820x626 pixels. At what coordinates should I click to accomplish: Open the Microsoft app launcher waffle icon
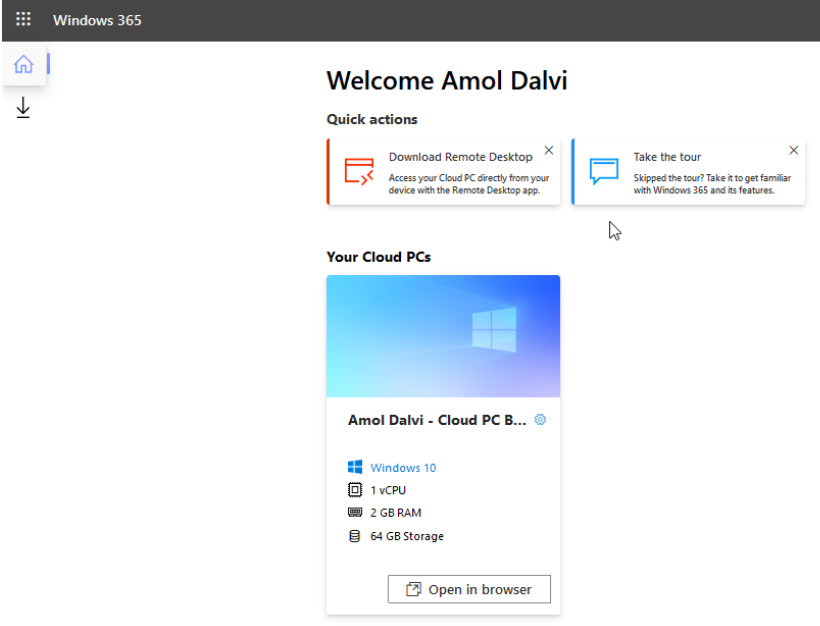[x=23, y=18]
